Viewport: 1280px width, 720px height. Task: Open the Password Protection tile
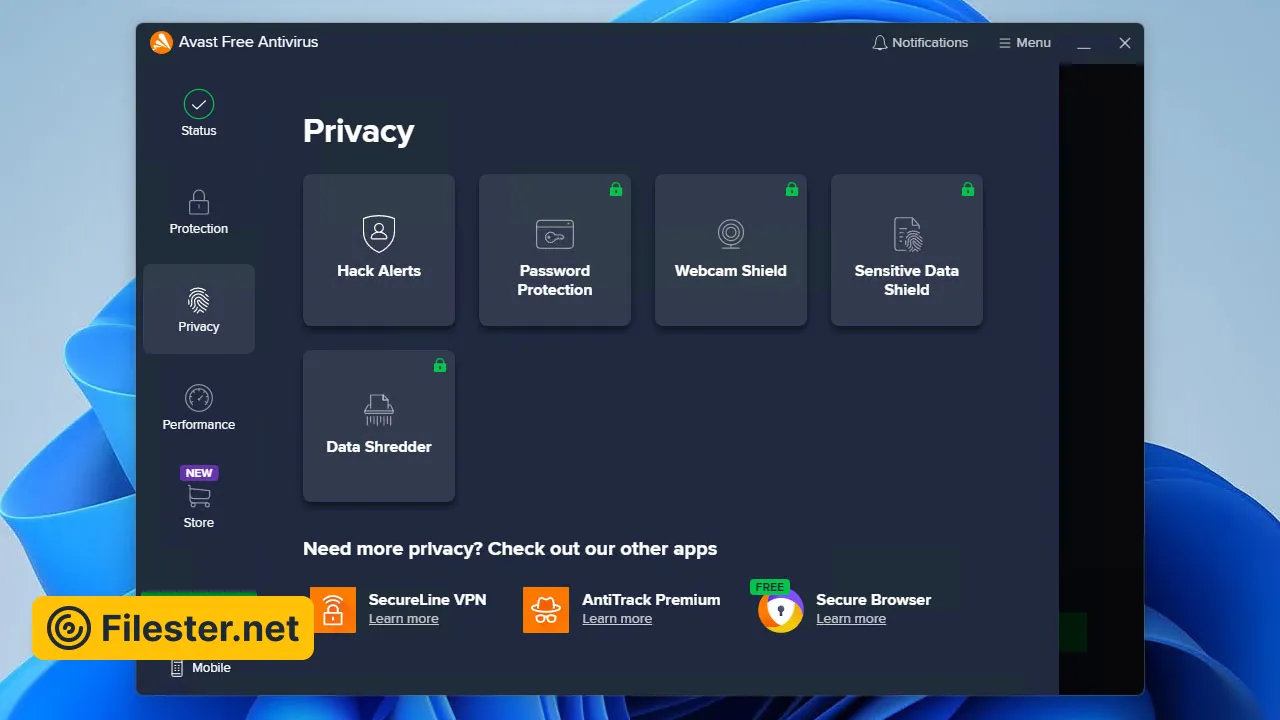click(x=555, y=250)
